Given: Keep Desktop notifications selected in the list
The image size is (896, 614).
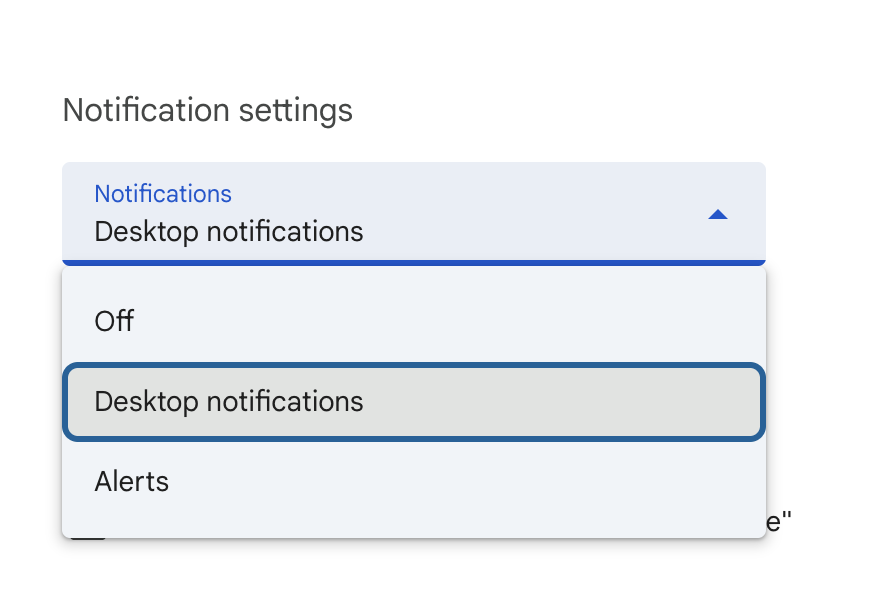Looking at the screenshot, I should (x=228, y=402).
